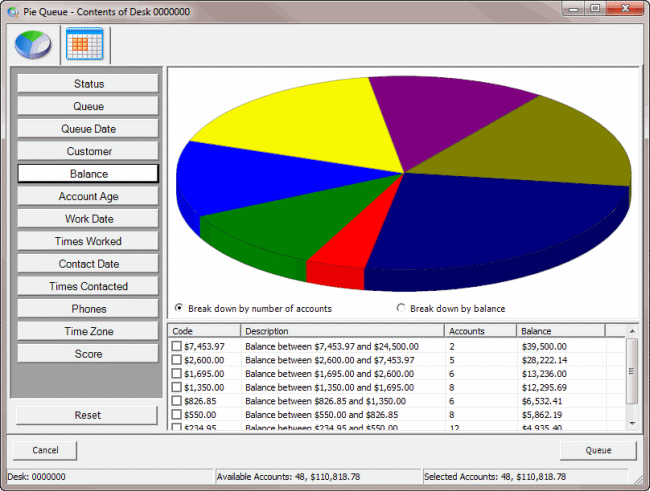The height and width of the screenshot is (491, 650).
Task: Click description 'Balance between $826.85 and $1,350.00'
Action: [x=325, y=401]
